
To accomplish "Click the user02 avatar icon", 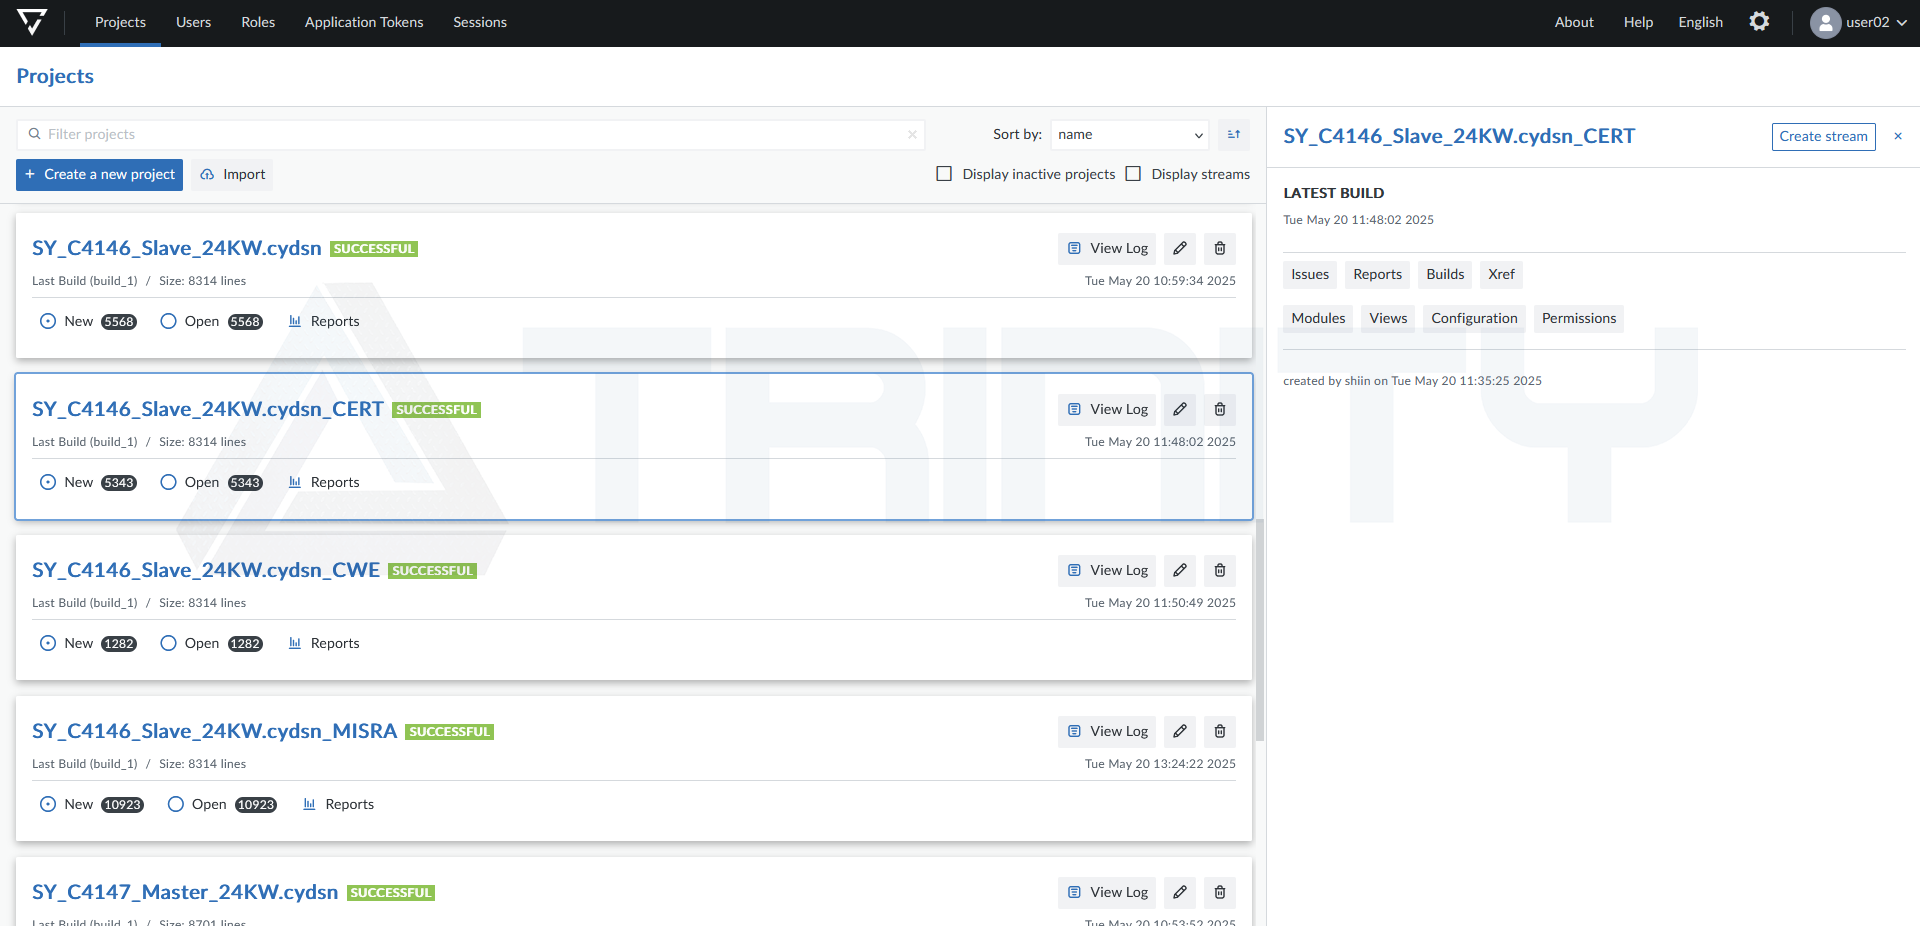I will 1825,22.
